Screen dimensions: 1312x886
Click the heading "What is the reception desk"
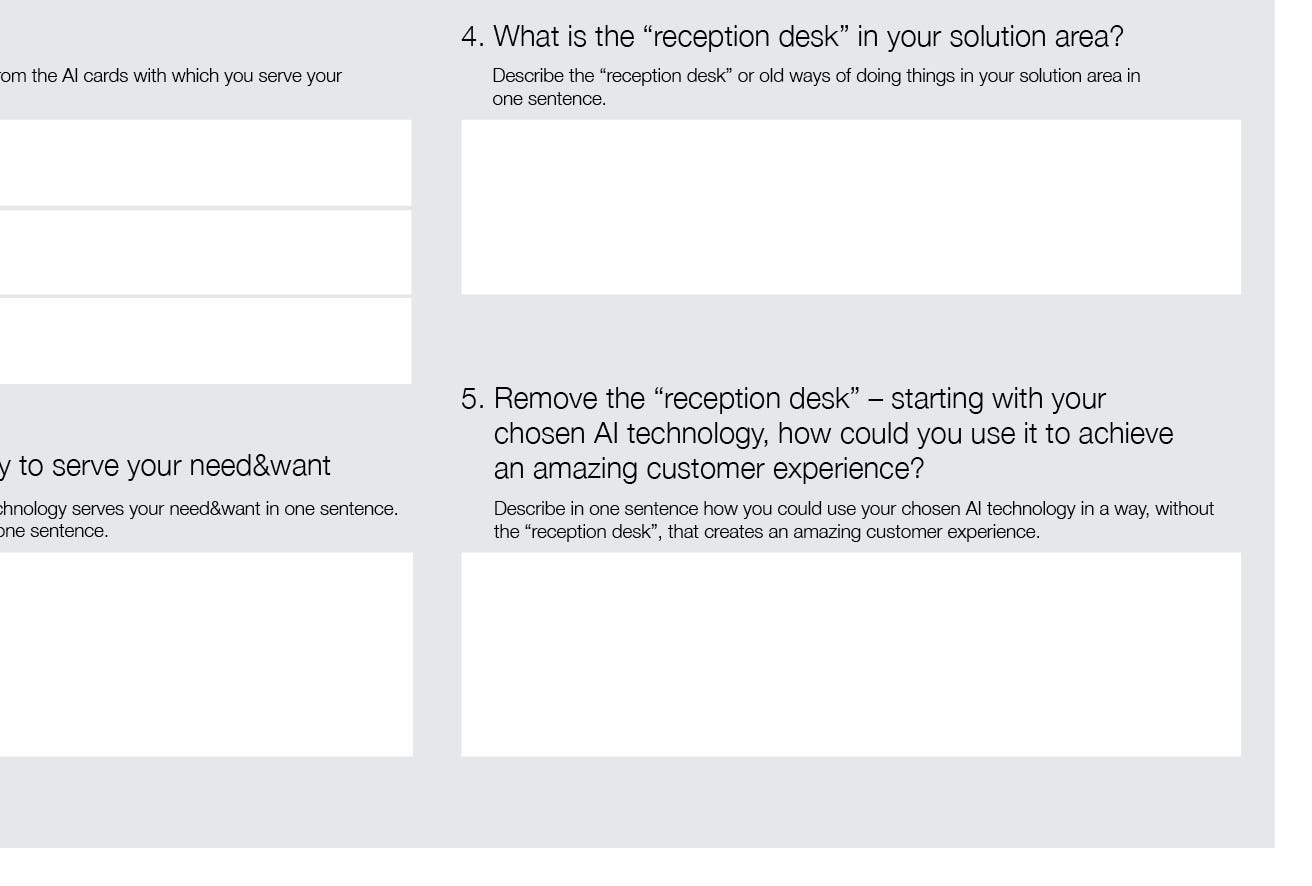(809, 37)
